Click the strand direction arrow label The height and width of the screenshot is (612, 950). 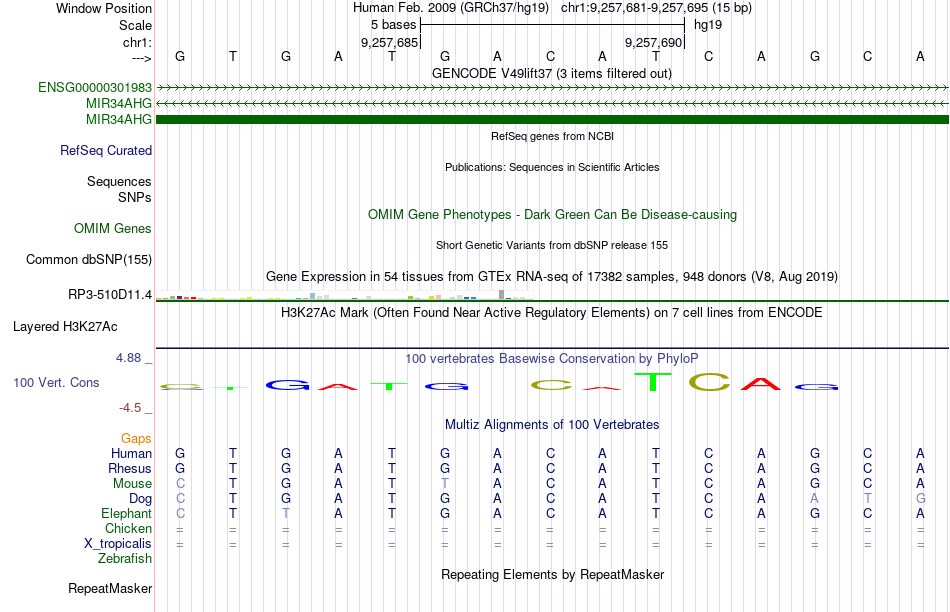(x=142, y=58)
